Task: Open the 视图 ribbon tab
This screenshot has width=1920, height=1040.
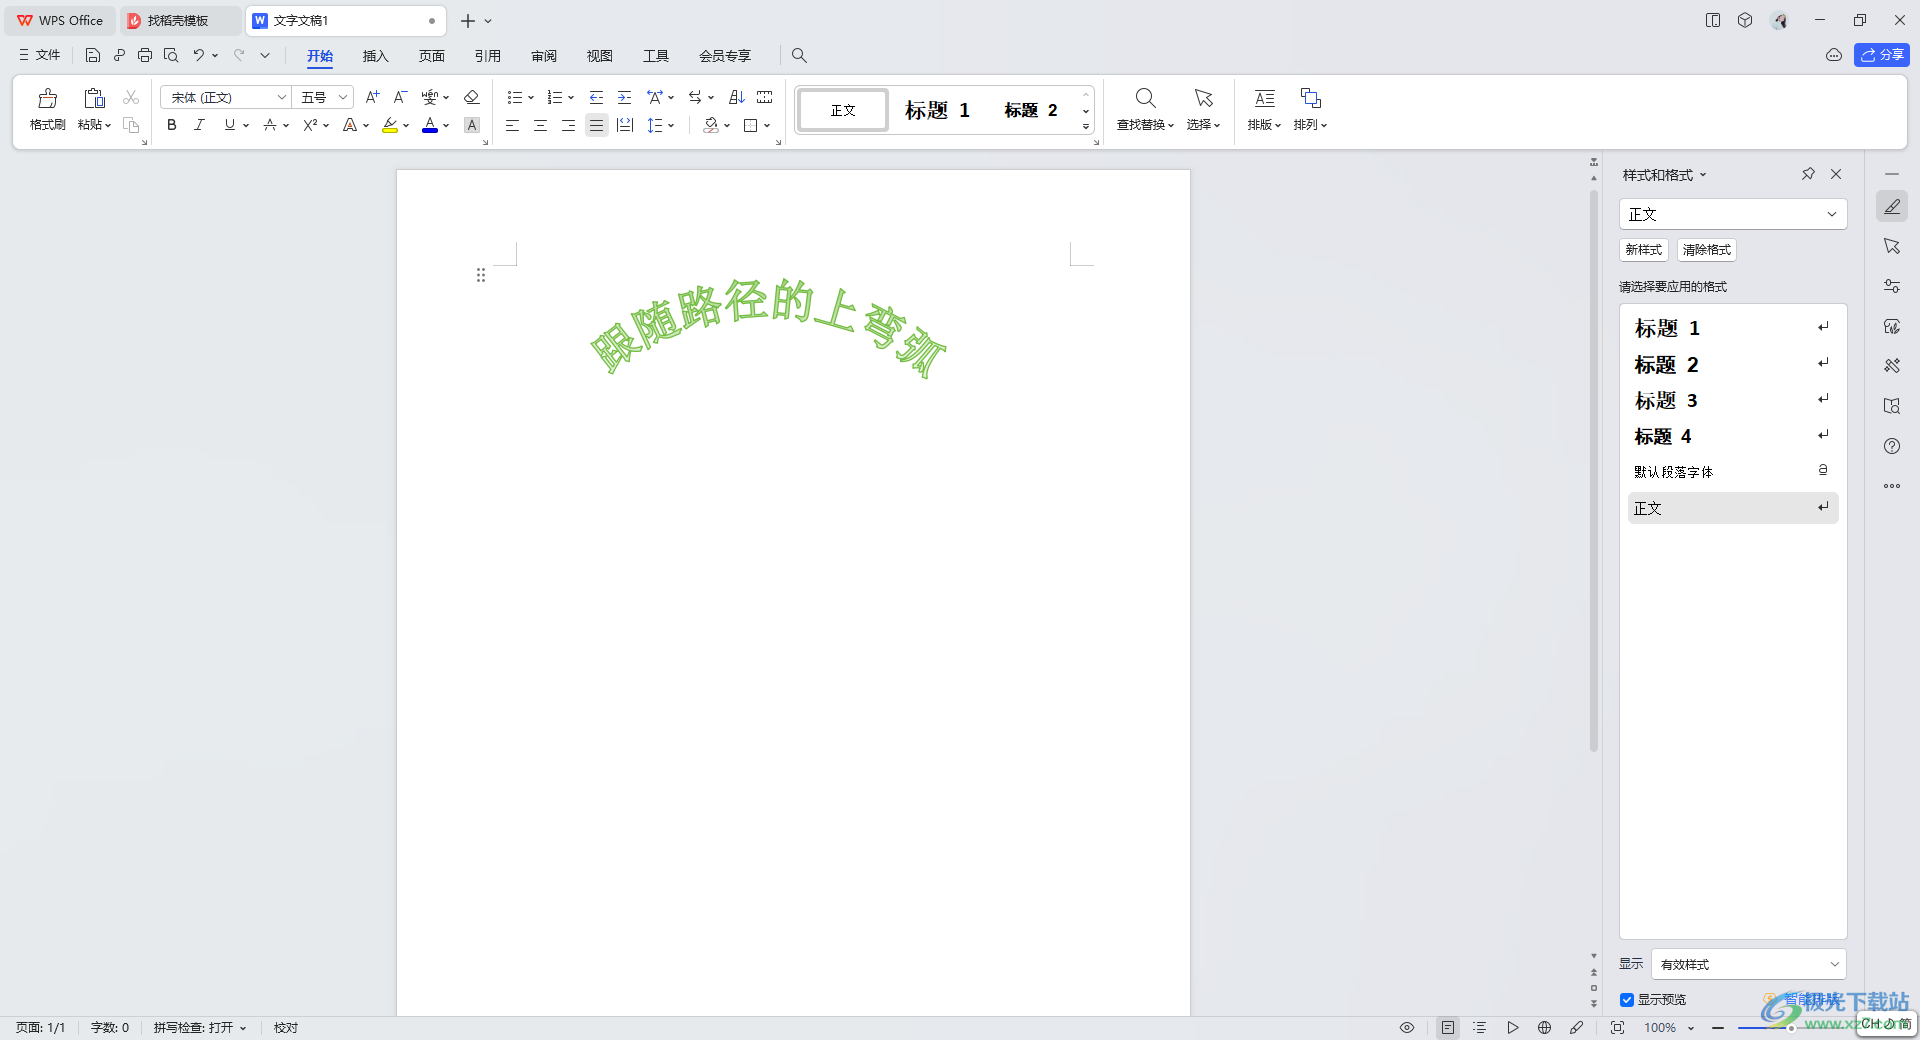Action: click(599, 56)
